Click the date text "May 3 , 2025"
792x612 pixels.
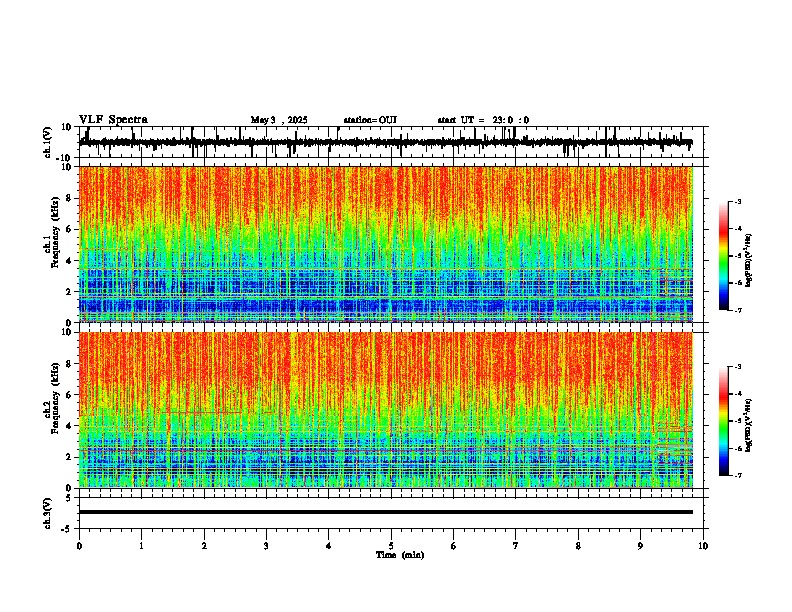tap(279, 120)
